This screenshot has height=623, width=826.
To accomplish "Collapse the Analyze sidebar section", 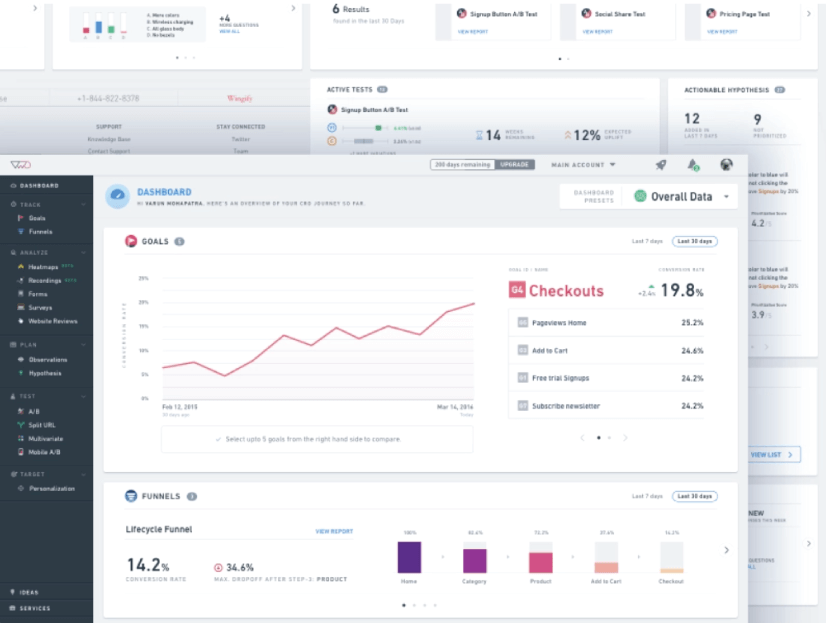I will [x=83, y=253].
